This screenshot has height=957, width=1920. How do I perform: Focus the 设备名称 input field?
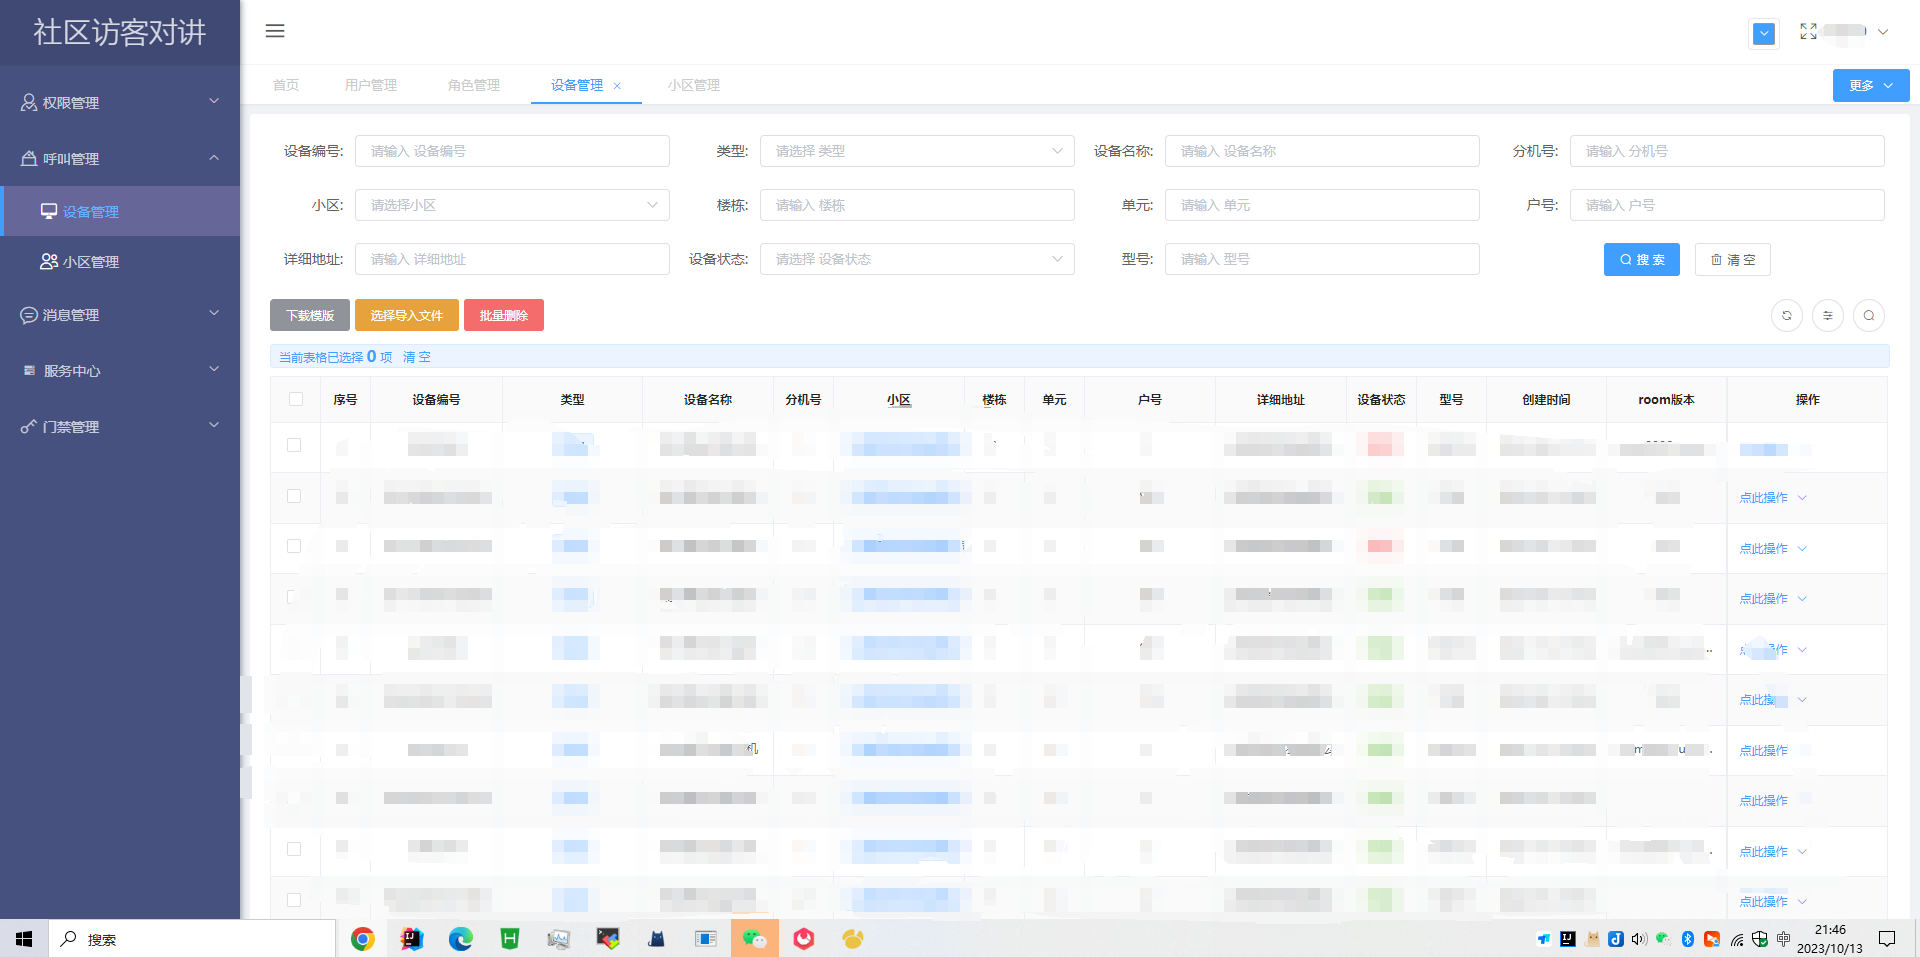coord(1322,151)
